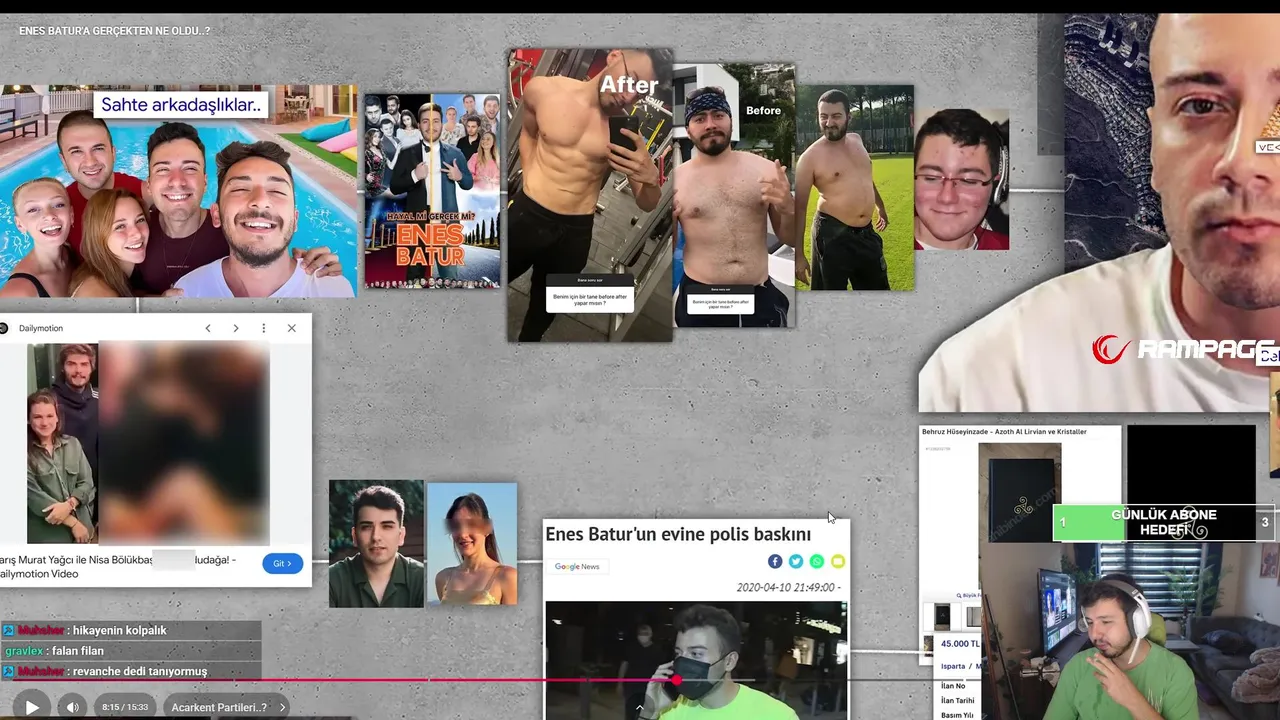The width and height of the screenshot is (1280, 720).
Task: Click the Instagram question box on the 'Before' photo
Action: tap(721, 300)
